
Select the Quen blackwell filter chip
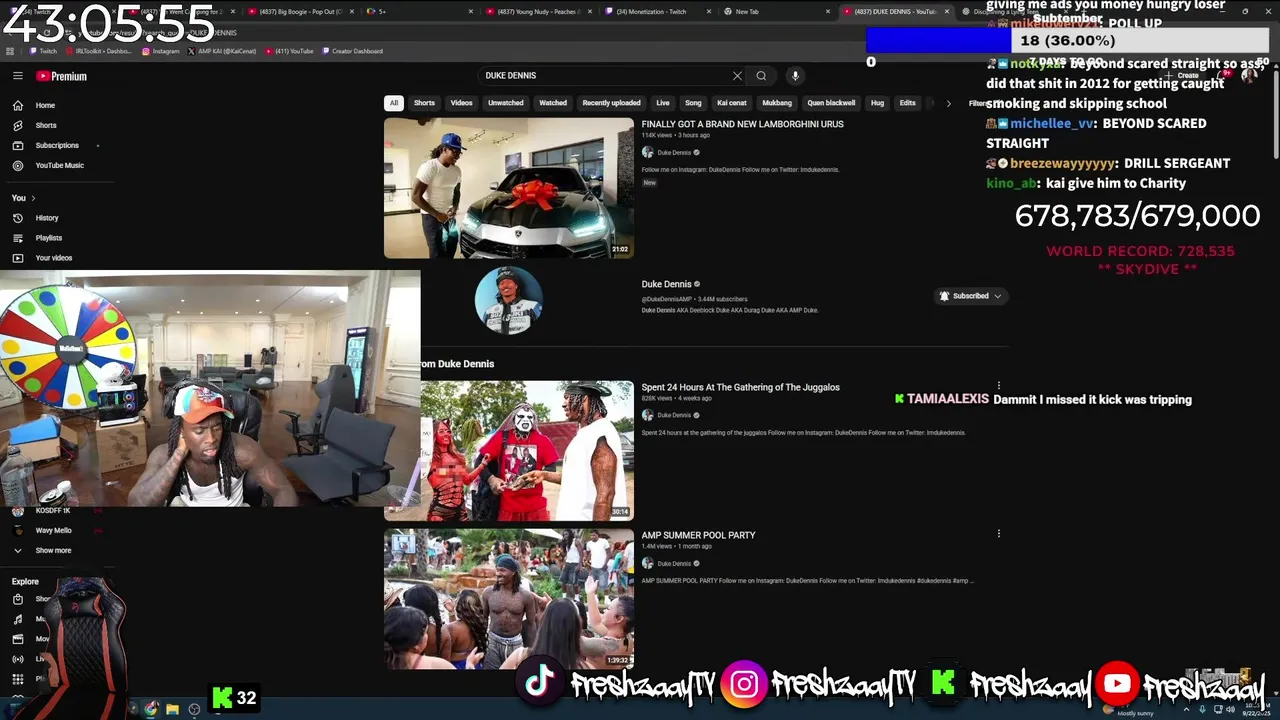[x=831, y=103]
